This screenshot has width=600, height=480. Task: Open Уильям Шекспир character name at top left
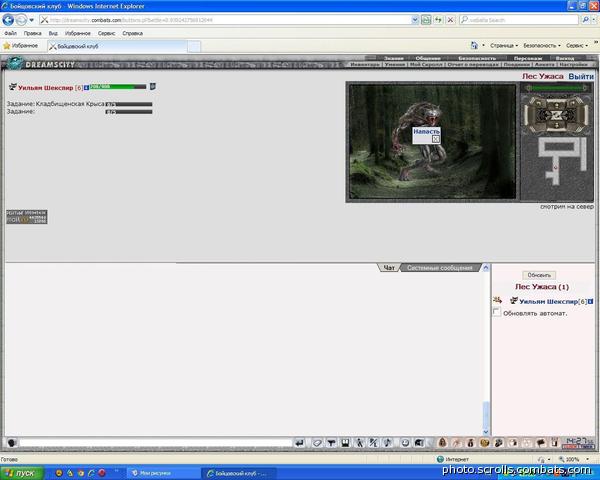[x=45, y=88]
